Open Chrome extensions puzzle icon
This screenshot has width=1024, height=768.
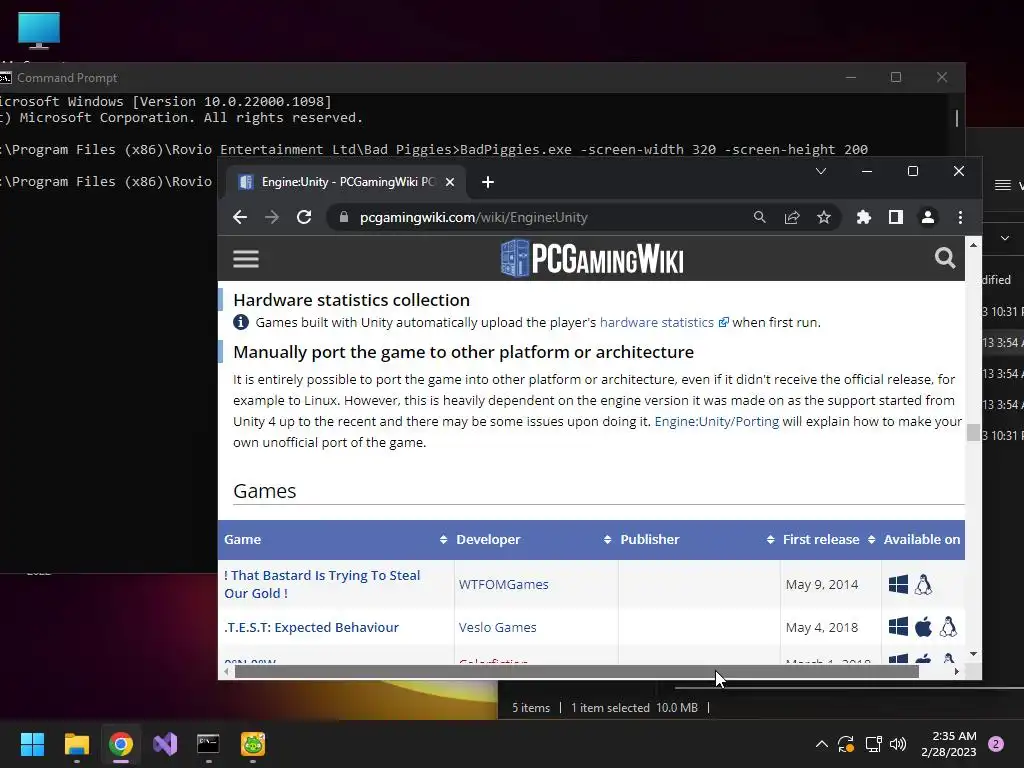pos(863,217)
